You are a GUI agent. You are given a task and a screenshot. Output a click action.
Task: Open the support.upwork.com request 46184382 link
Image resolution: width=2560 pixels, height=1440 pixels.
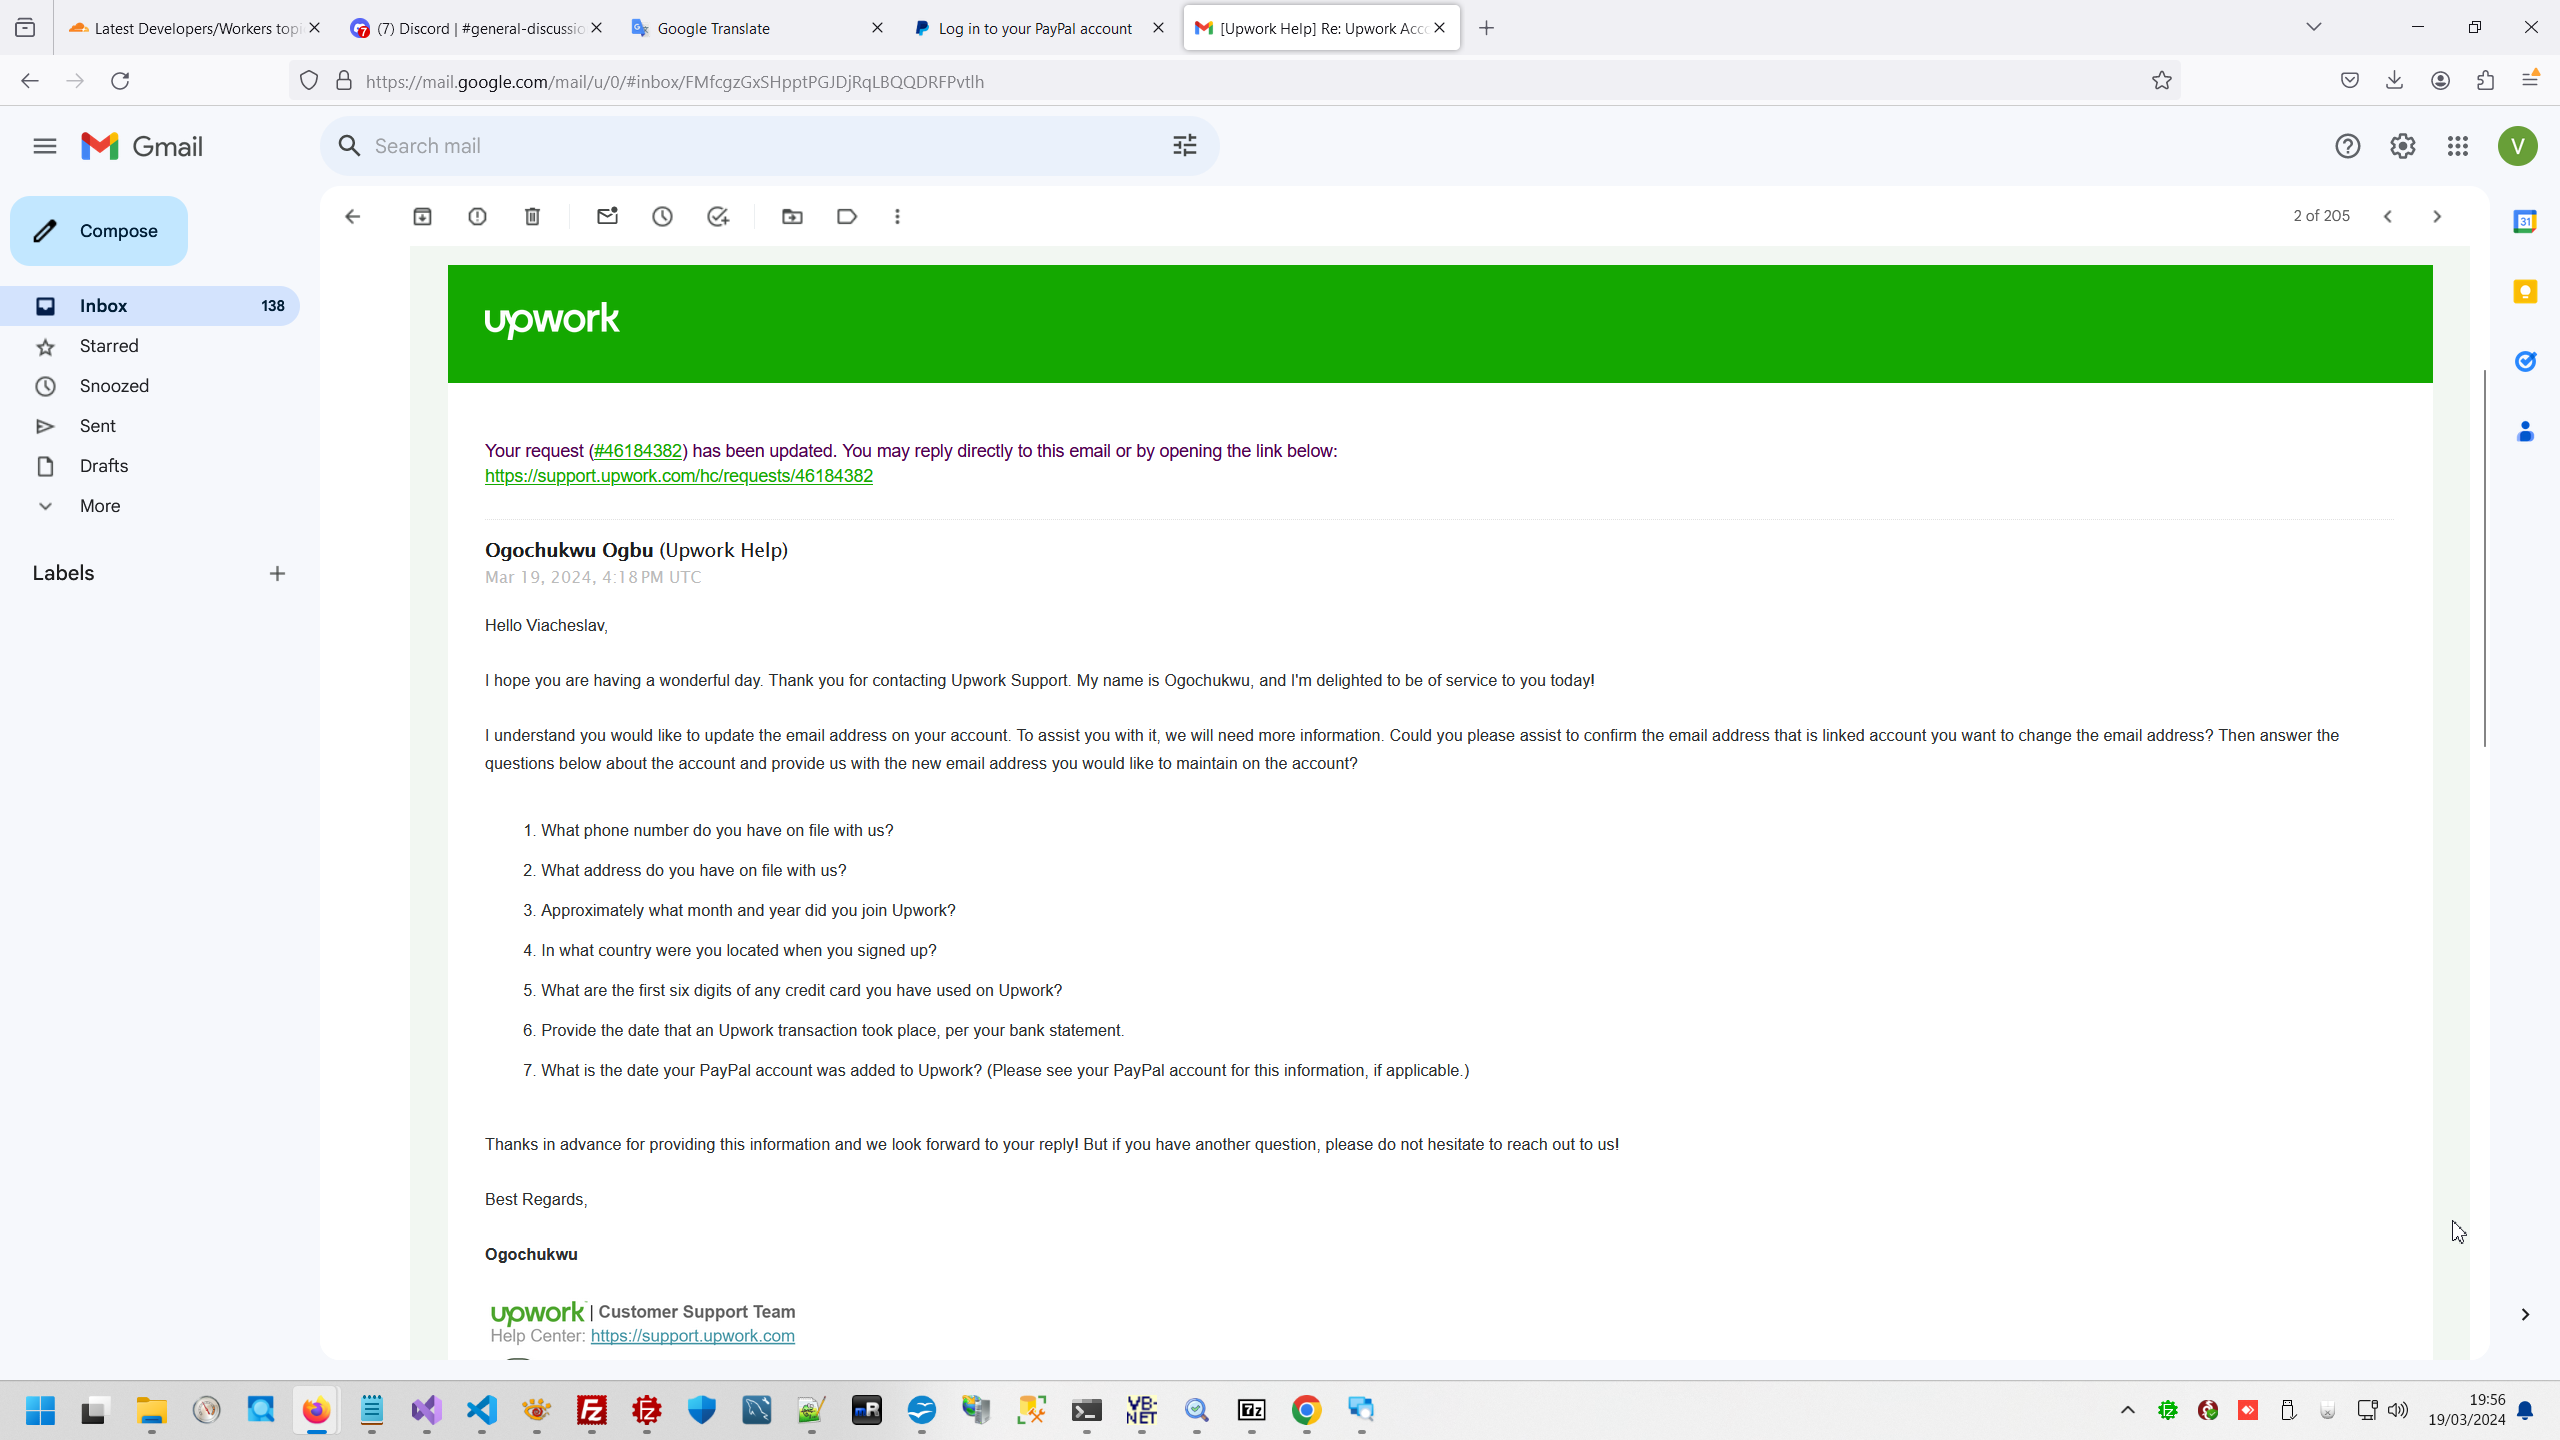point(678,476)
